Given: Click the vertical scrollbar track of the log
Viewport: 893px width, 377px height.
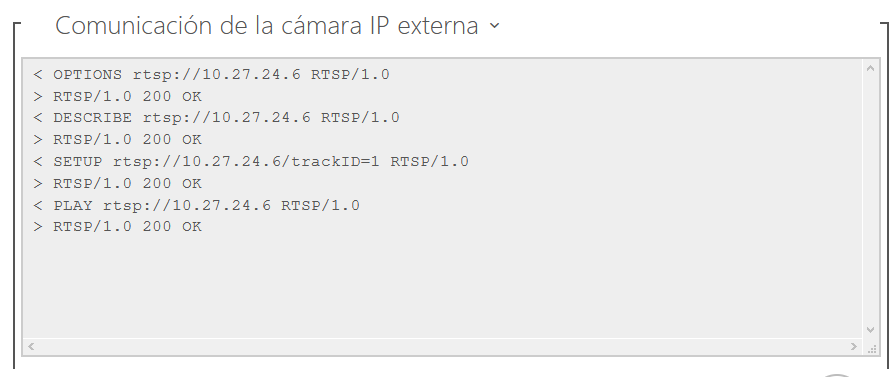Looking at the screenshot, I should click(x=870, y=199).
